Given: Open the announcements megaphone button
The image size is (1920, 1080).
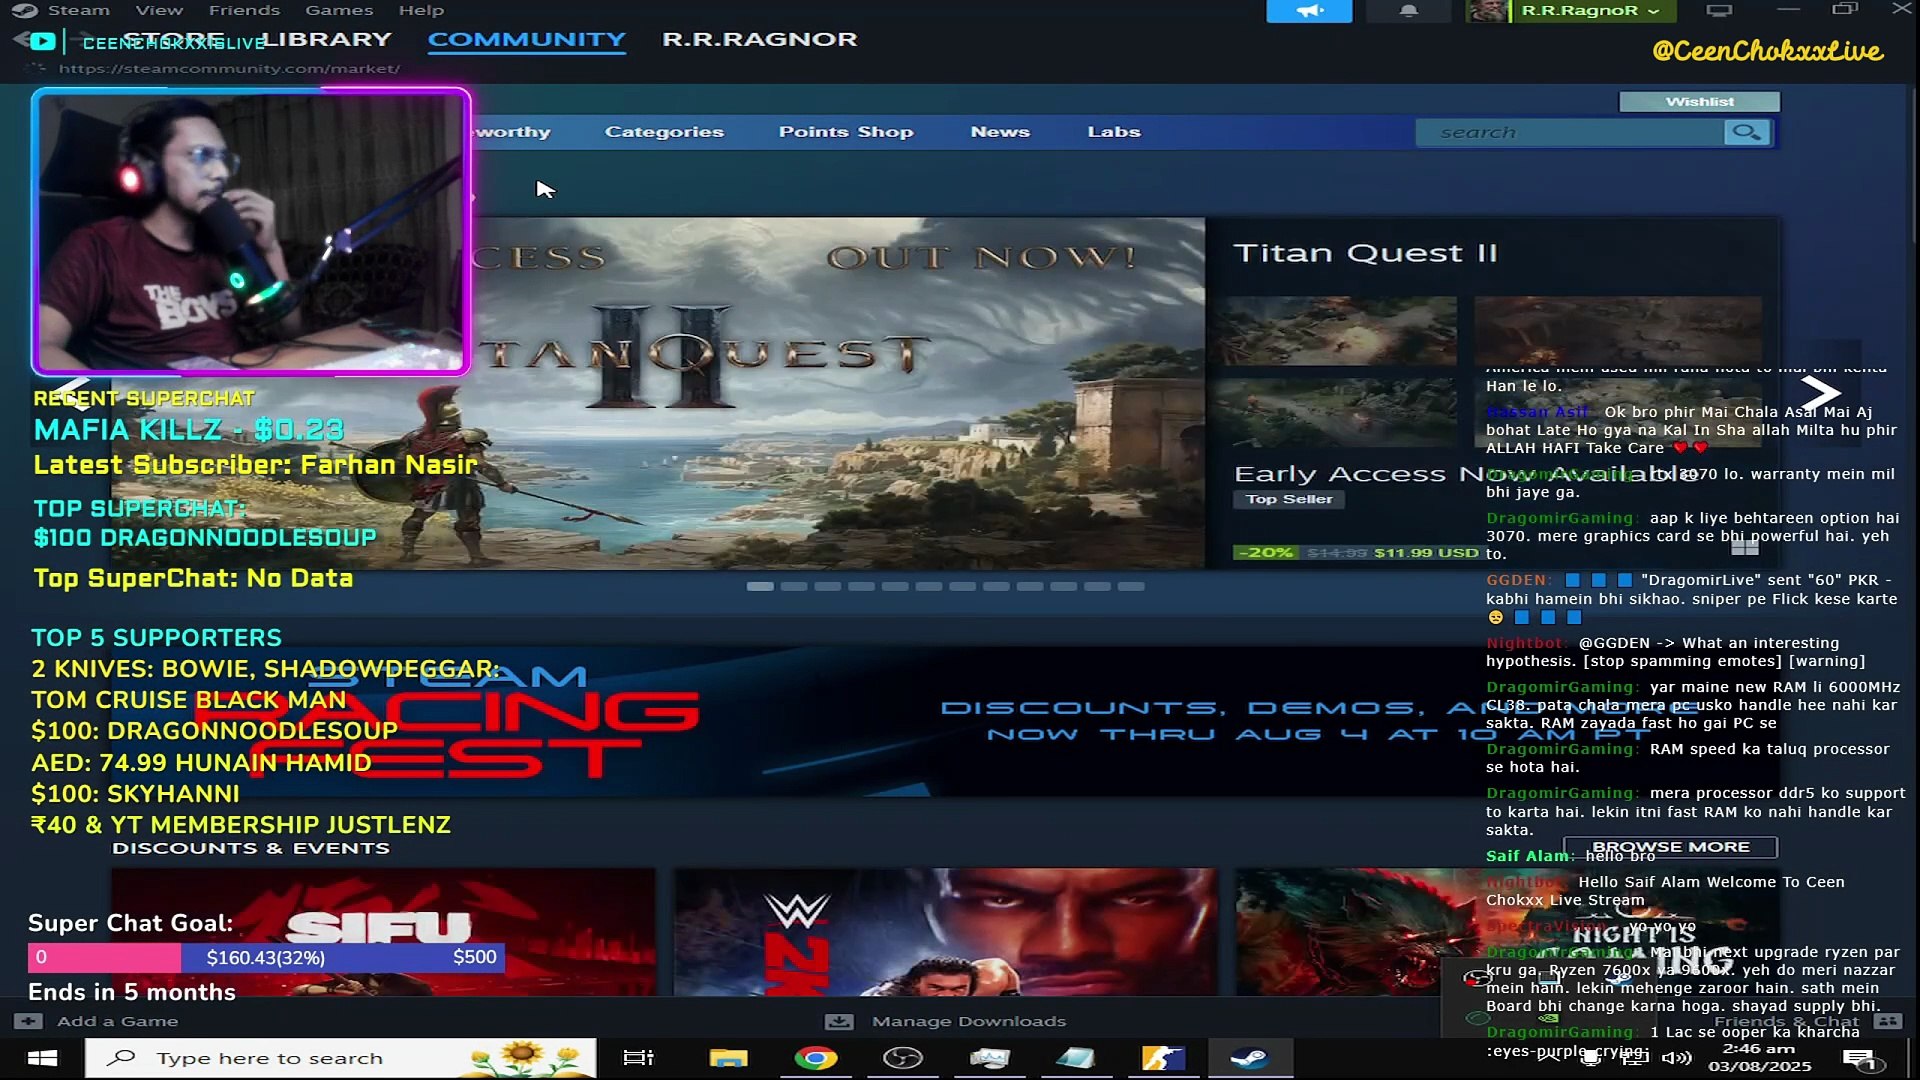Looking at the screenshot, I should (1308, 11).
